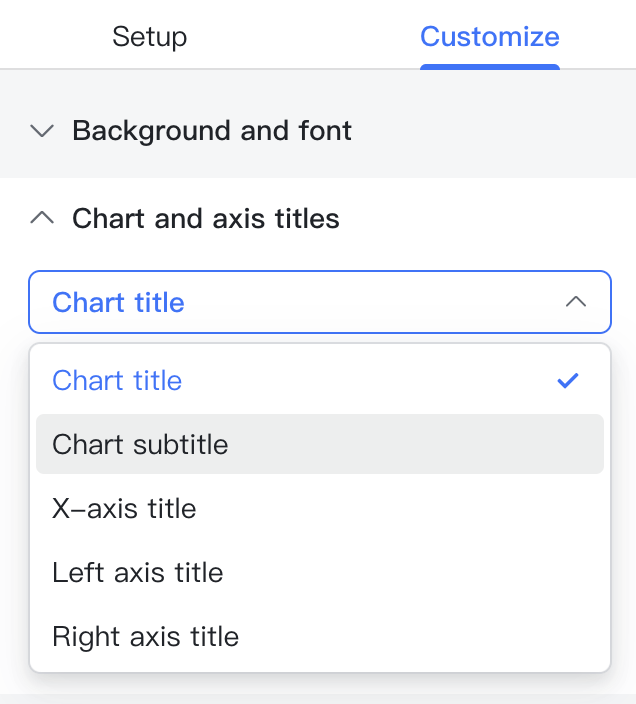Close the title type dropdown using its arrow

pos(576,302)
